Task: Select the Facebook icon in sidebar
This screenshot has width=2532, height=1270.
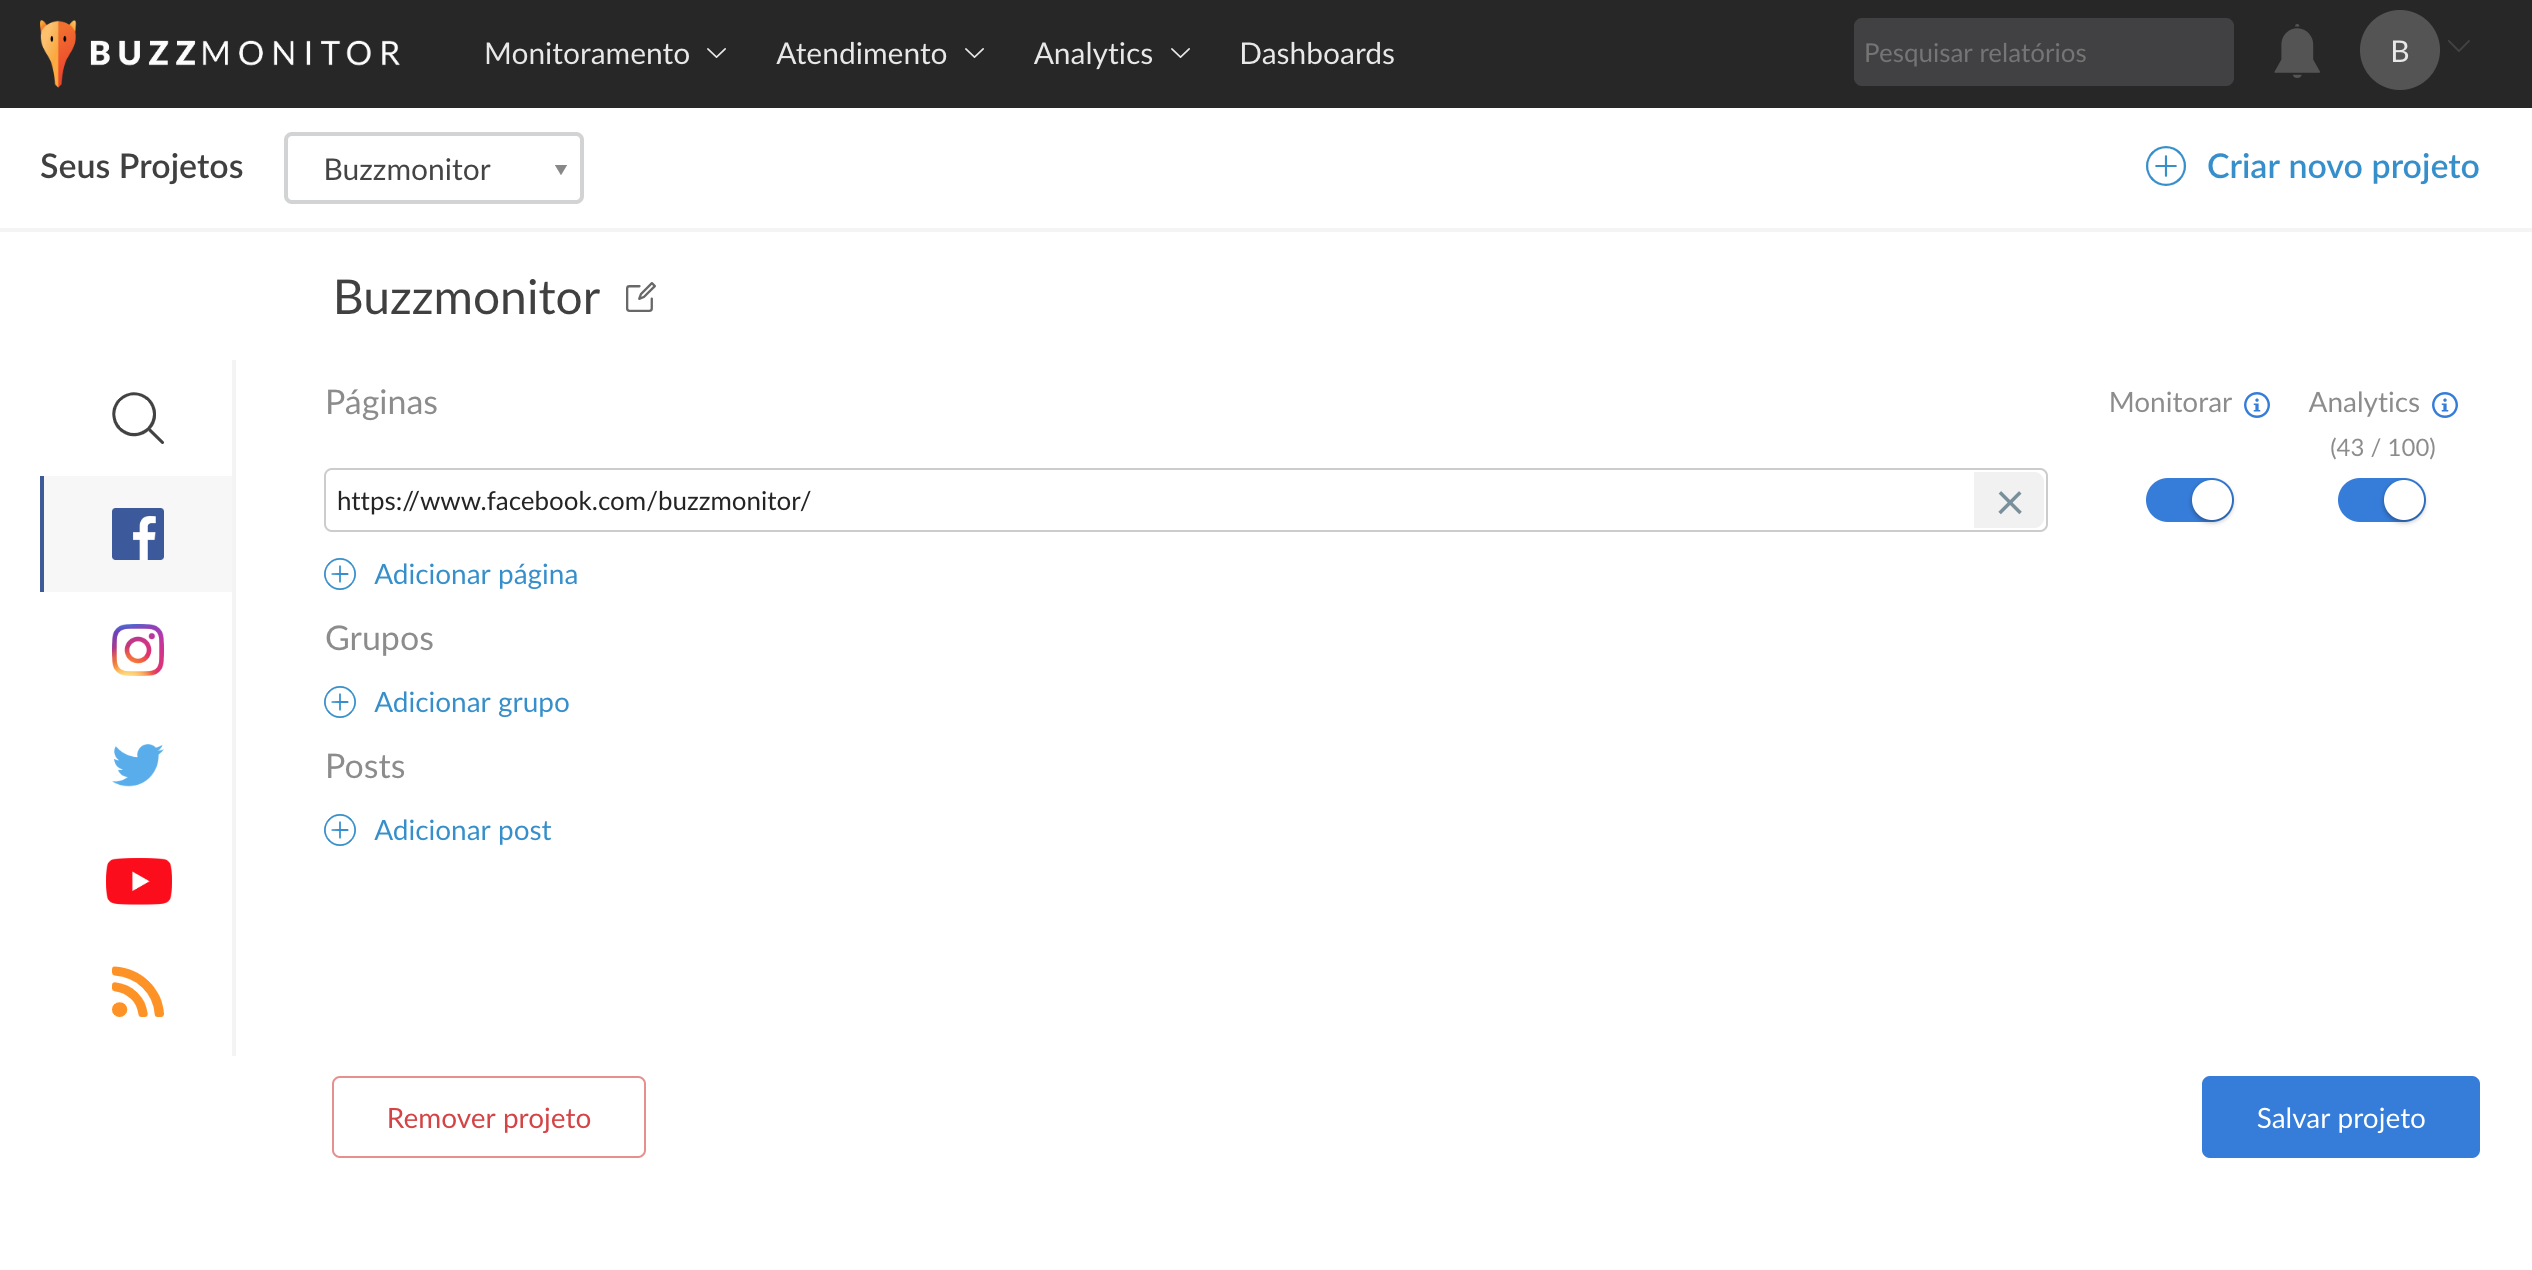Action: (138, 534)
